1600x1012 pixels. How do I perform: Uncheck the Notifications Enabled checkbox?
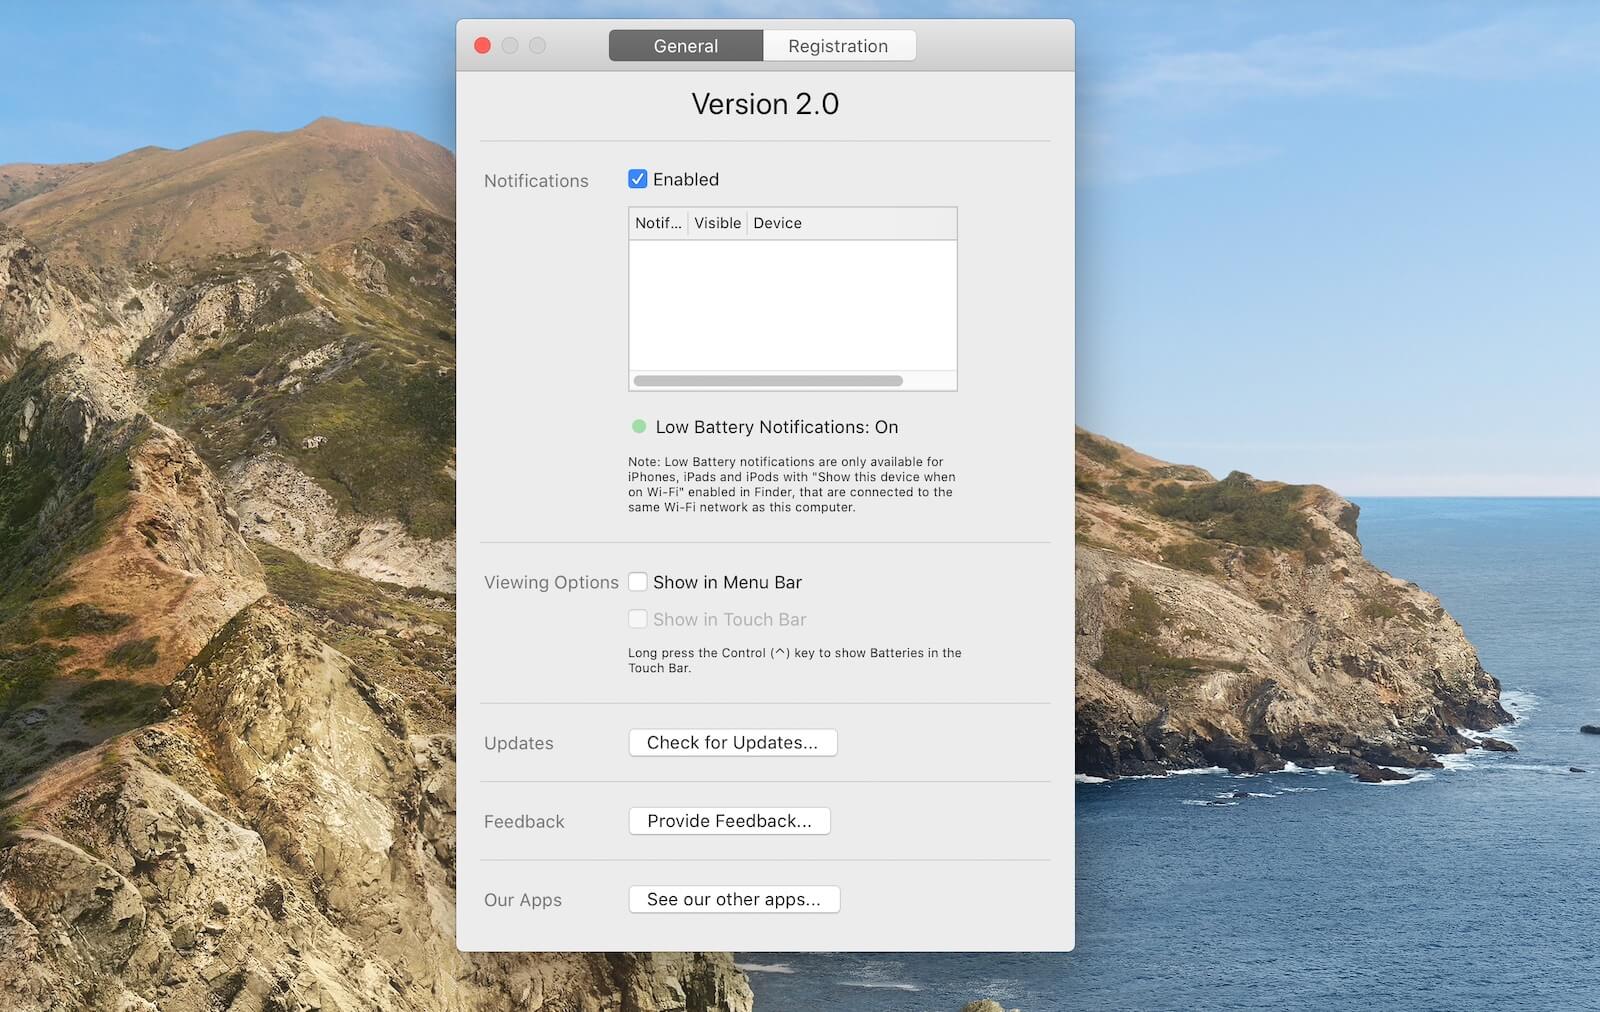pos(637,179)
